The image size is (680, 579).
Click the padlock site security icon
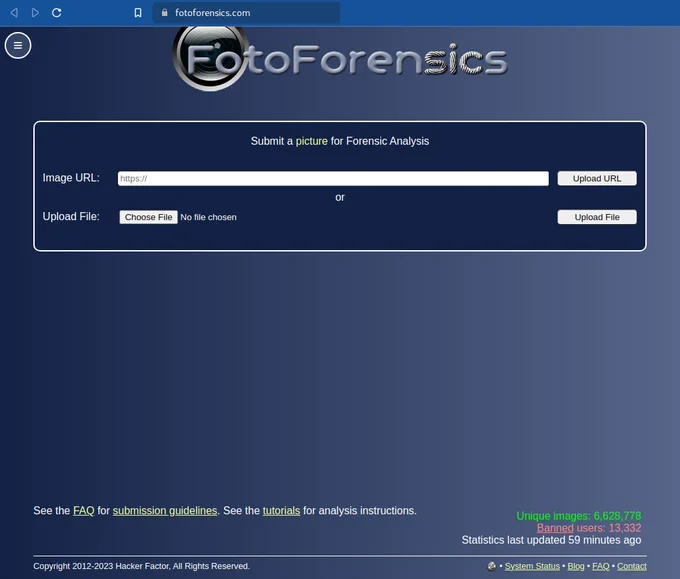164,13
